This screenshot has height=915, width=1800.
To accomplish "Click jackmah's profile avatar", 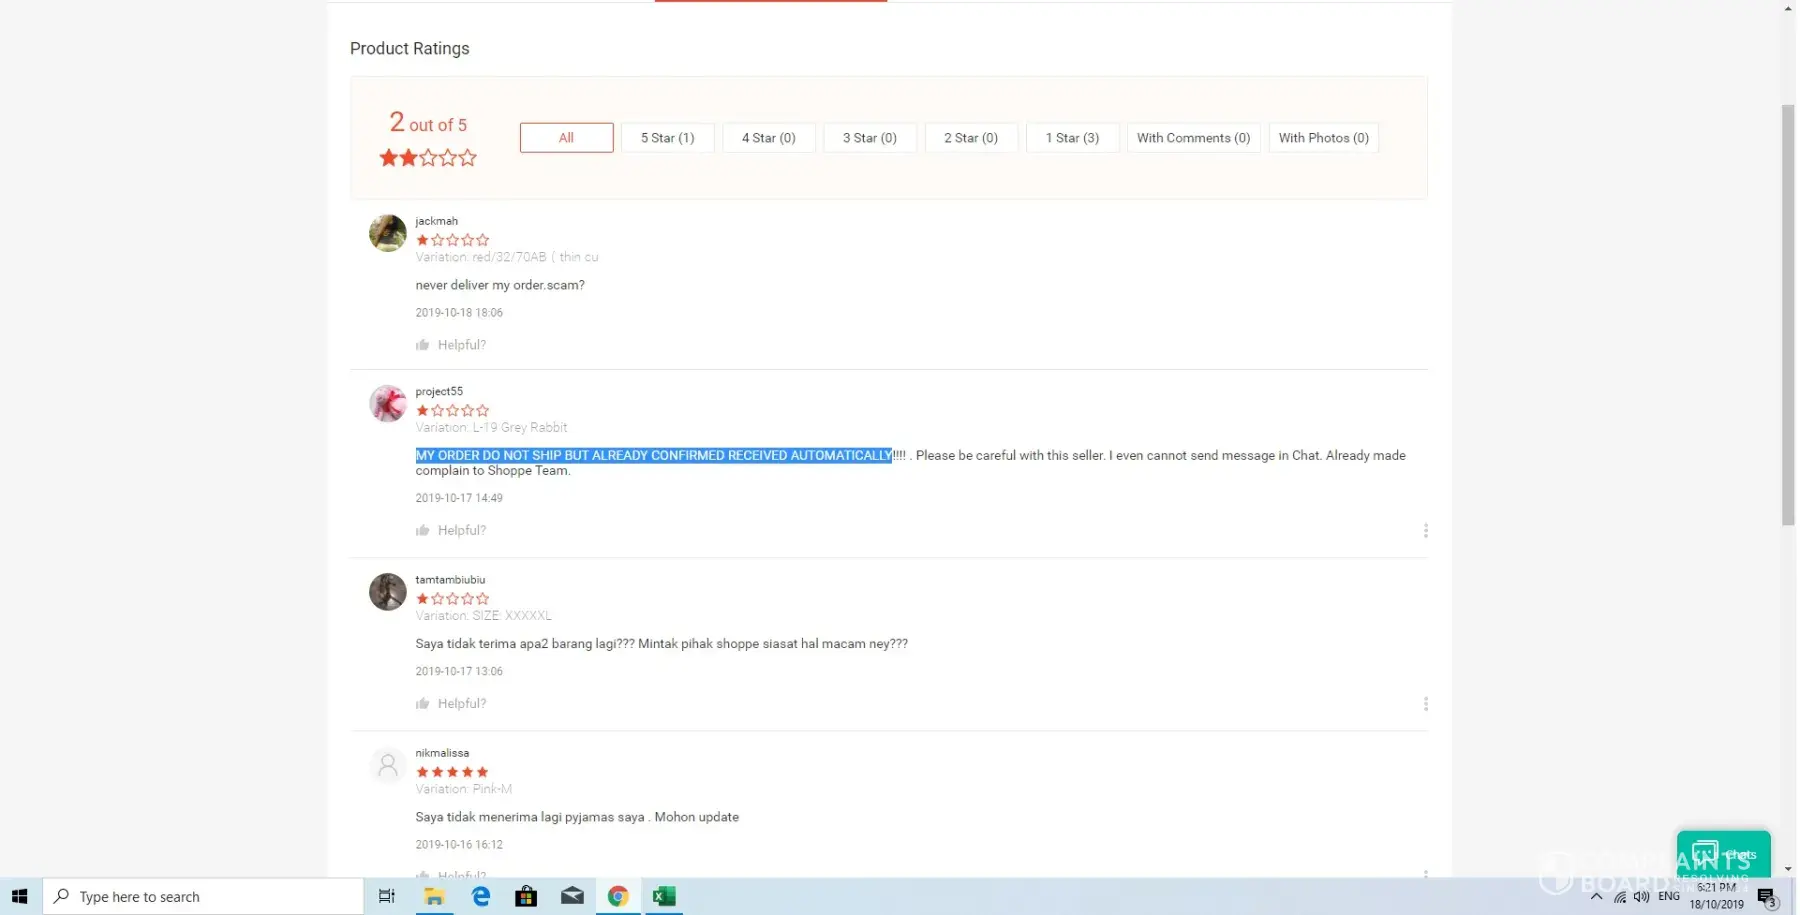I will pos(388,233).
